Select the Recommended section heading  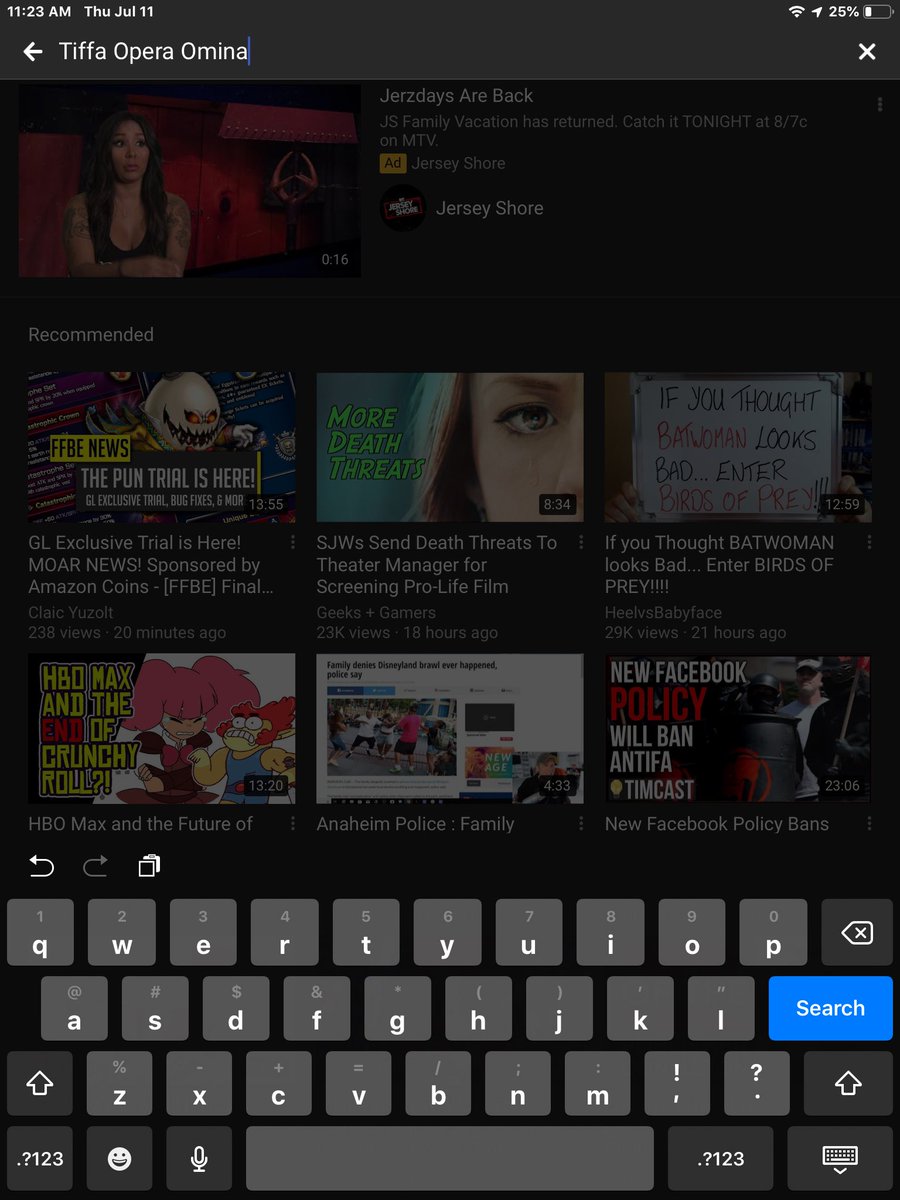(91, 335)
